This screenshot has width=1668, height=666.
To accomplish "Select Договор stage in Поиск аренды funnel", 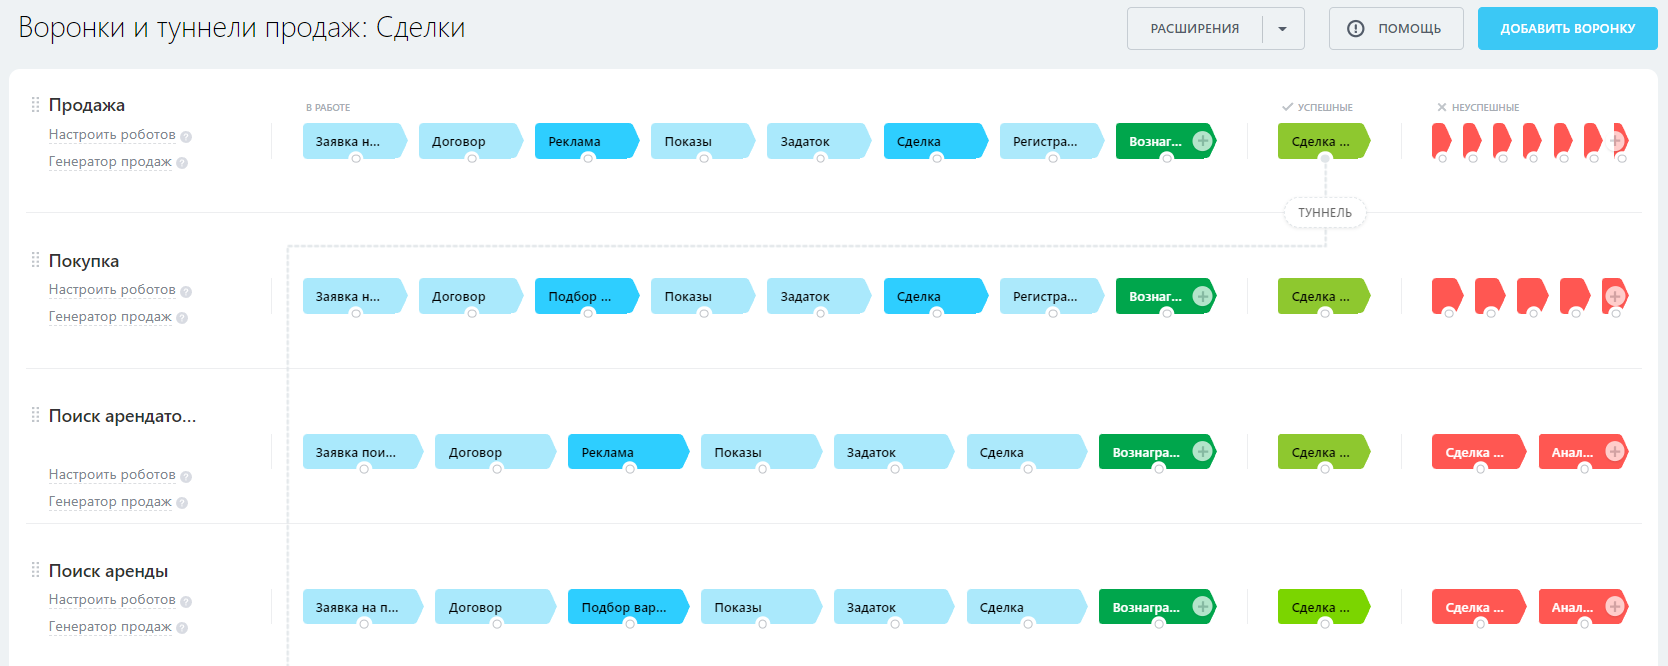I will 495,607.
